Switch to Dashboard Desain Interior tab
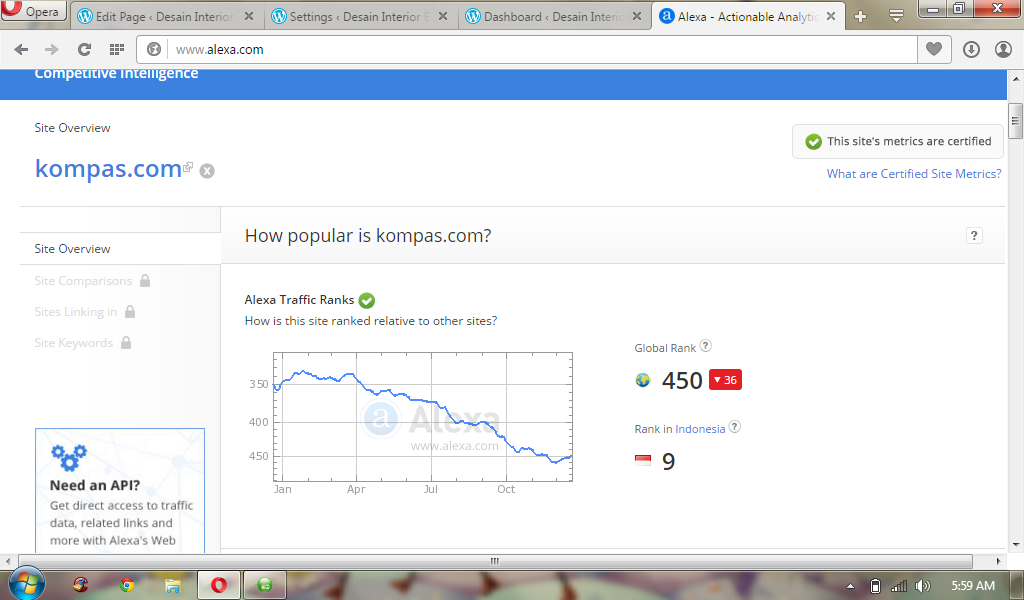 [x=554, y=16]
